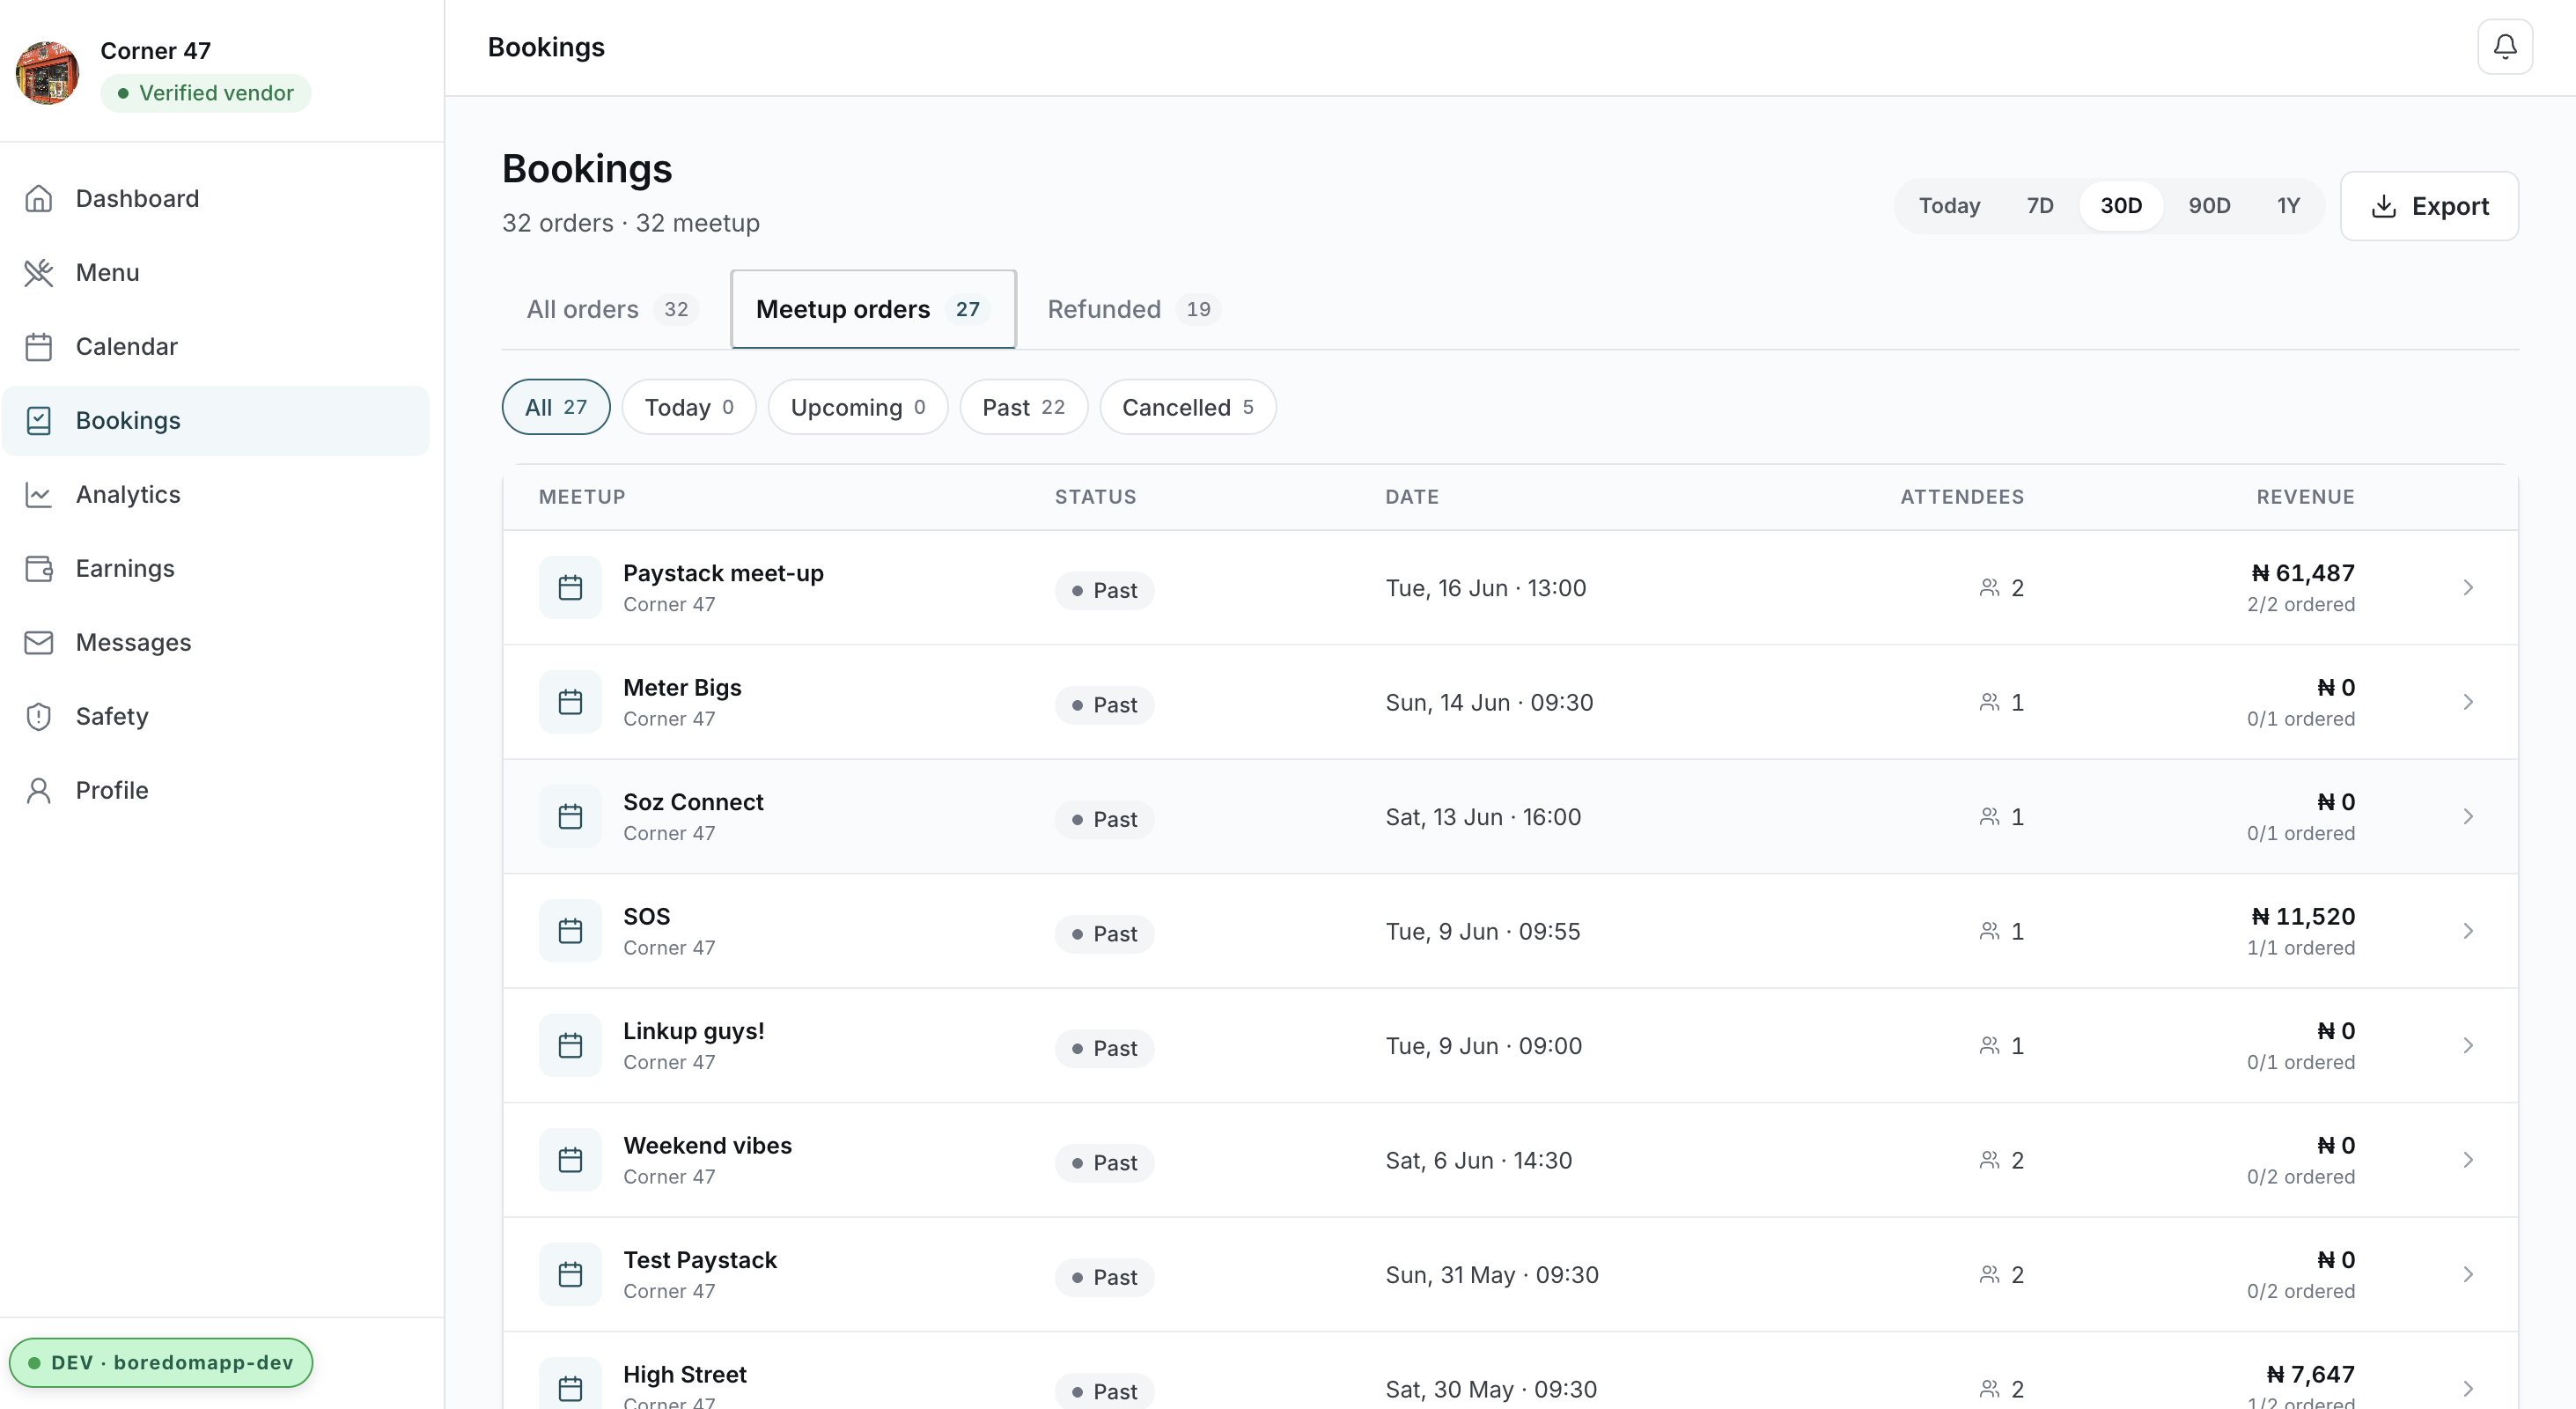
Task: Open Meter Bigs row chevron
Action: (x=2467, y=702)
